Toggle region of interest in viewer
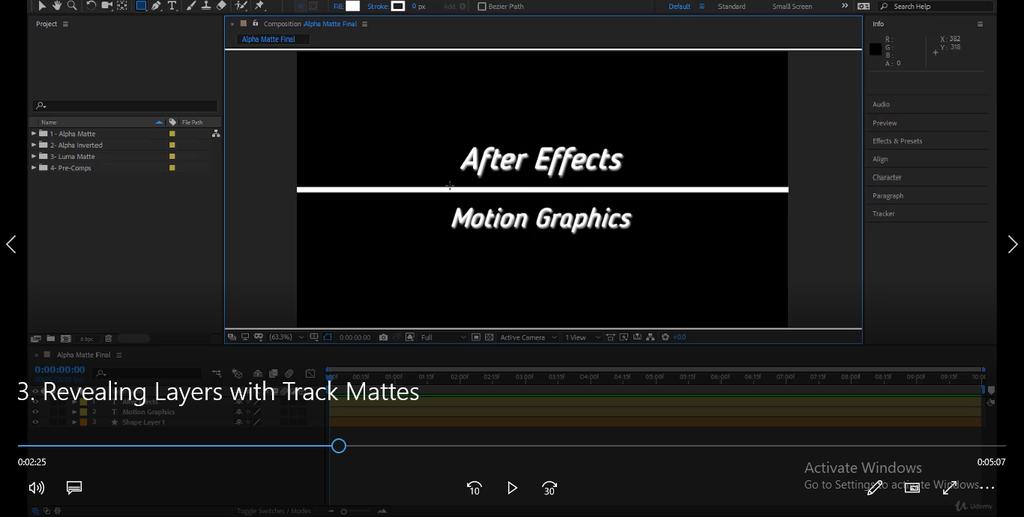 pos(476,337)
